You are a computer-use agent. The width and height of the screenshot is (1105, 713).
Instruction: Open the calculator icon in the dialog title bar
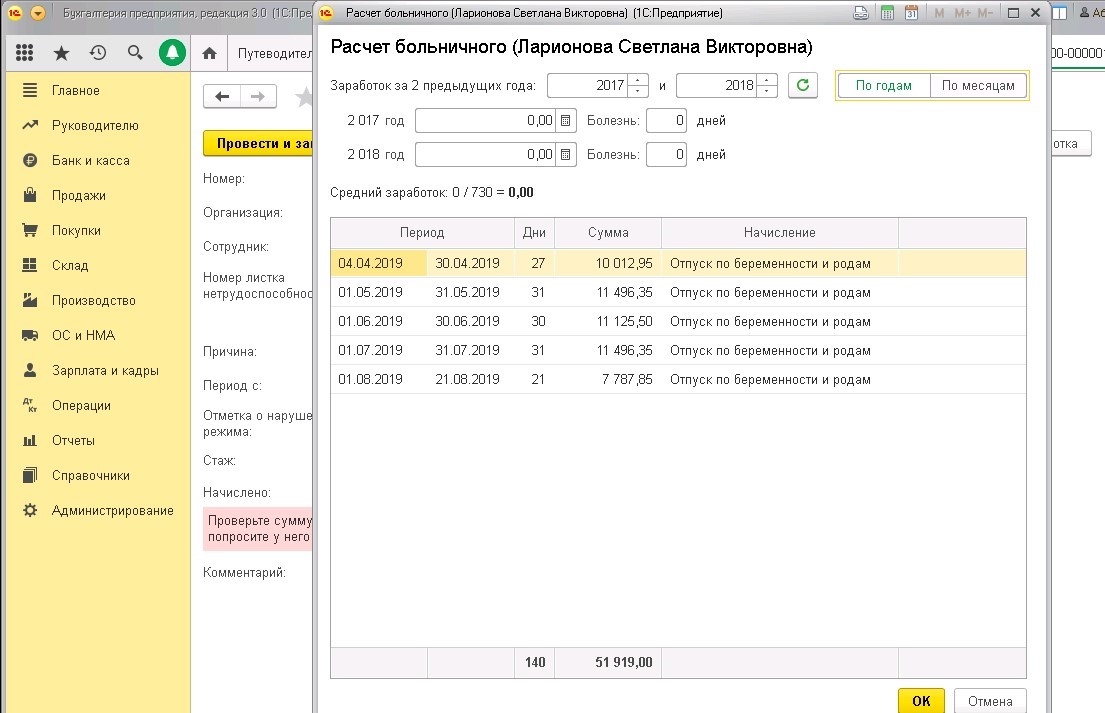888,13
